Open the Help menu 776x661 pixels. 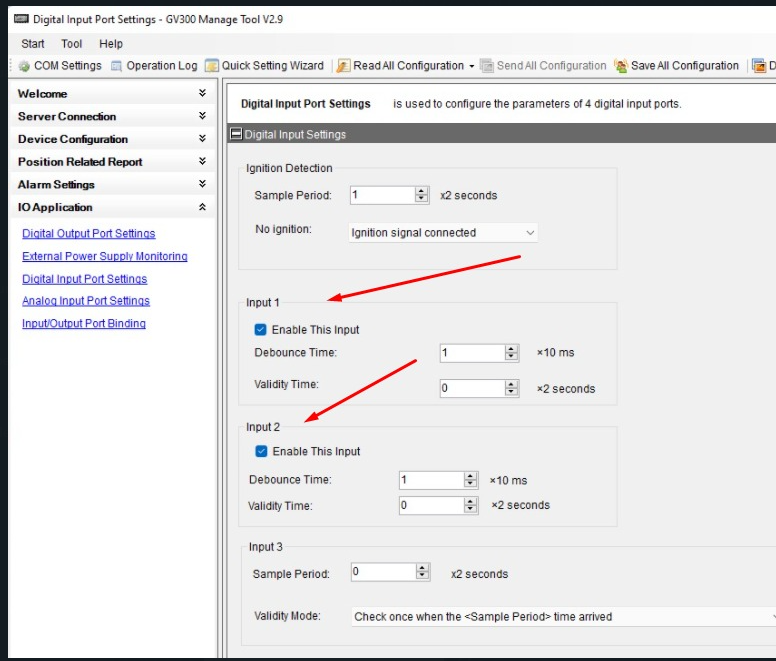[111, 44]
